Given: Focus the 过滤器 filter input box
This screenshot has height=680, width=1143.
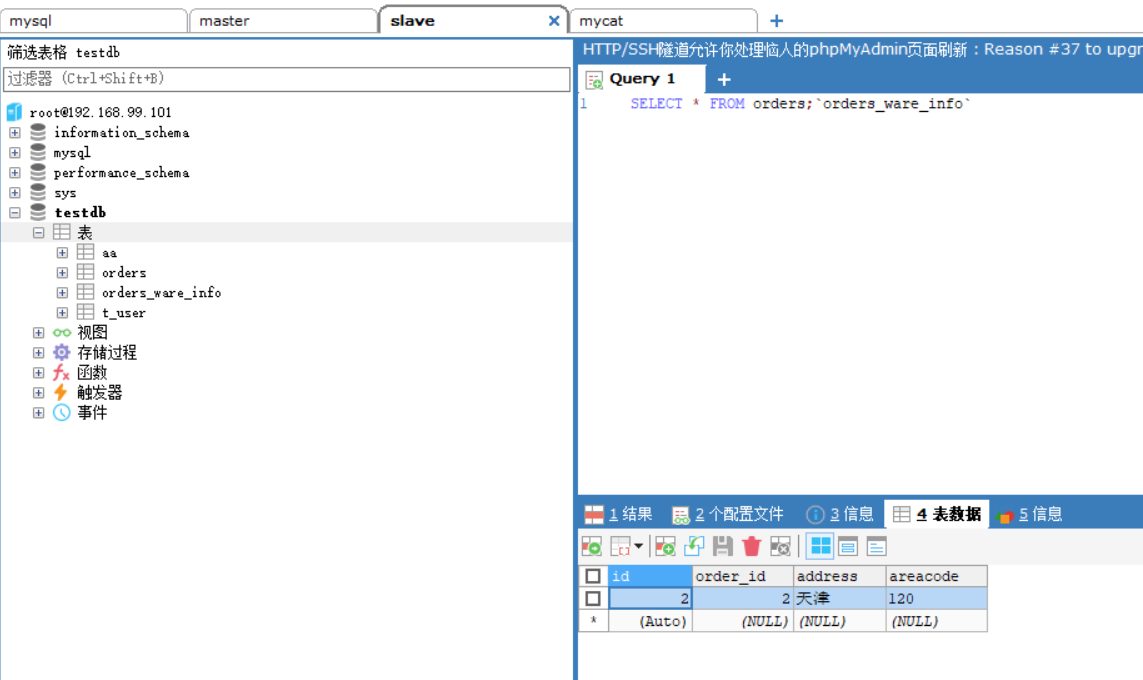Looking at the screenshot, I should pos(286,79).
